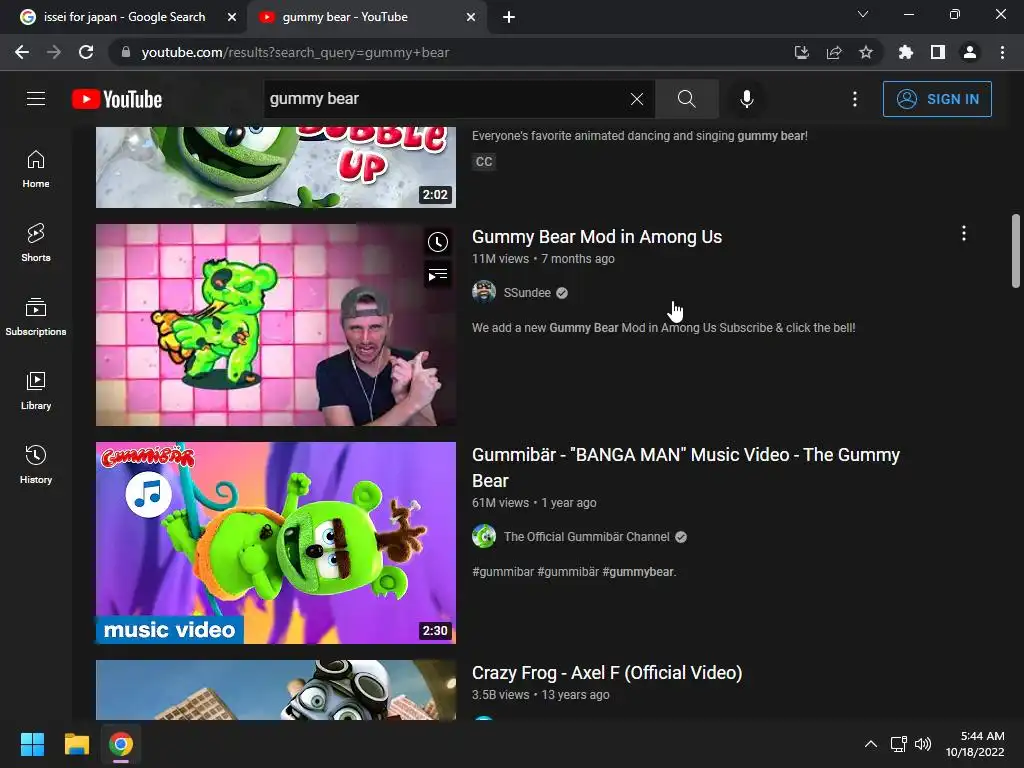
Task: Click the CC badge
Action: click(484, 161)
